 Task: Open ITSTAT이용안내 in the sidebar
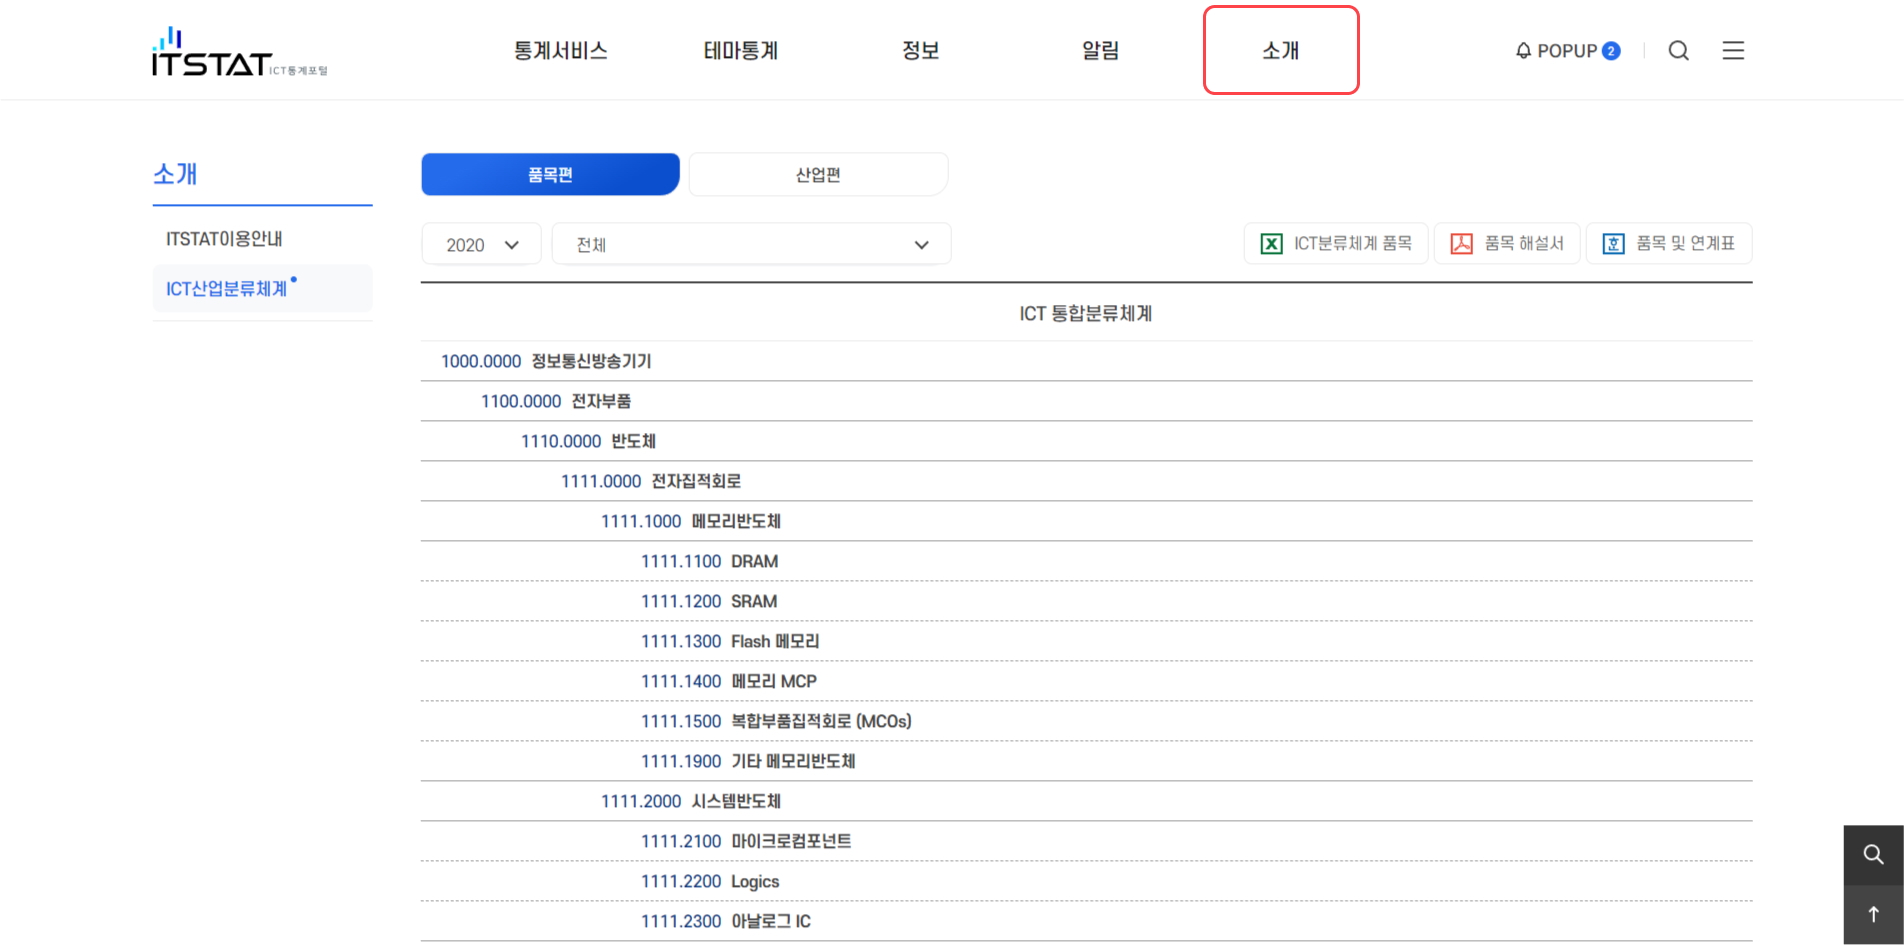point(224,239)
